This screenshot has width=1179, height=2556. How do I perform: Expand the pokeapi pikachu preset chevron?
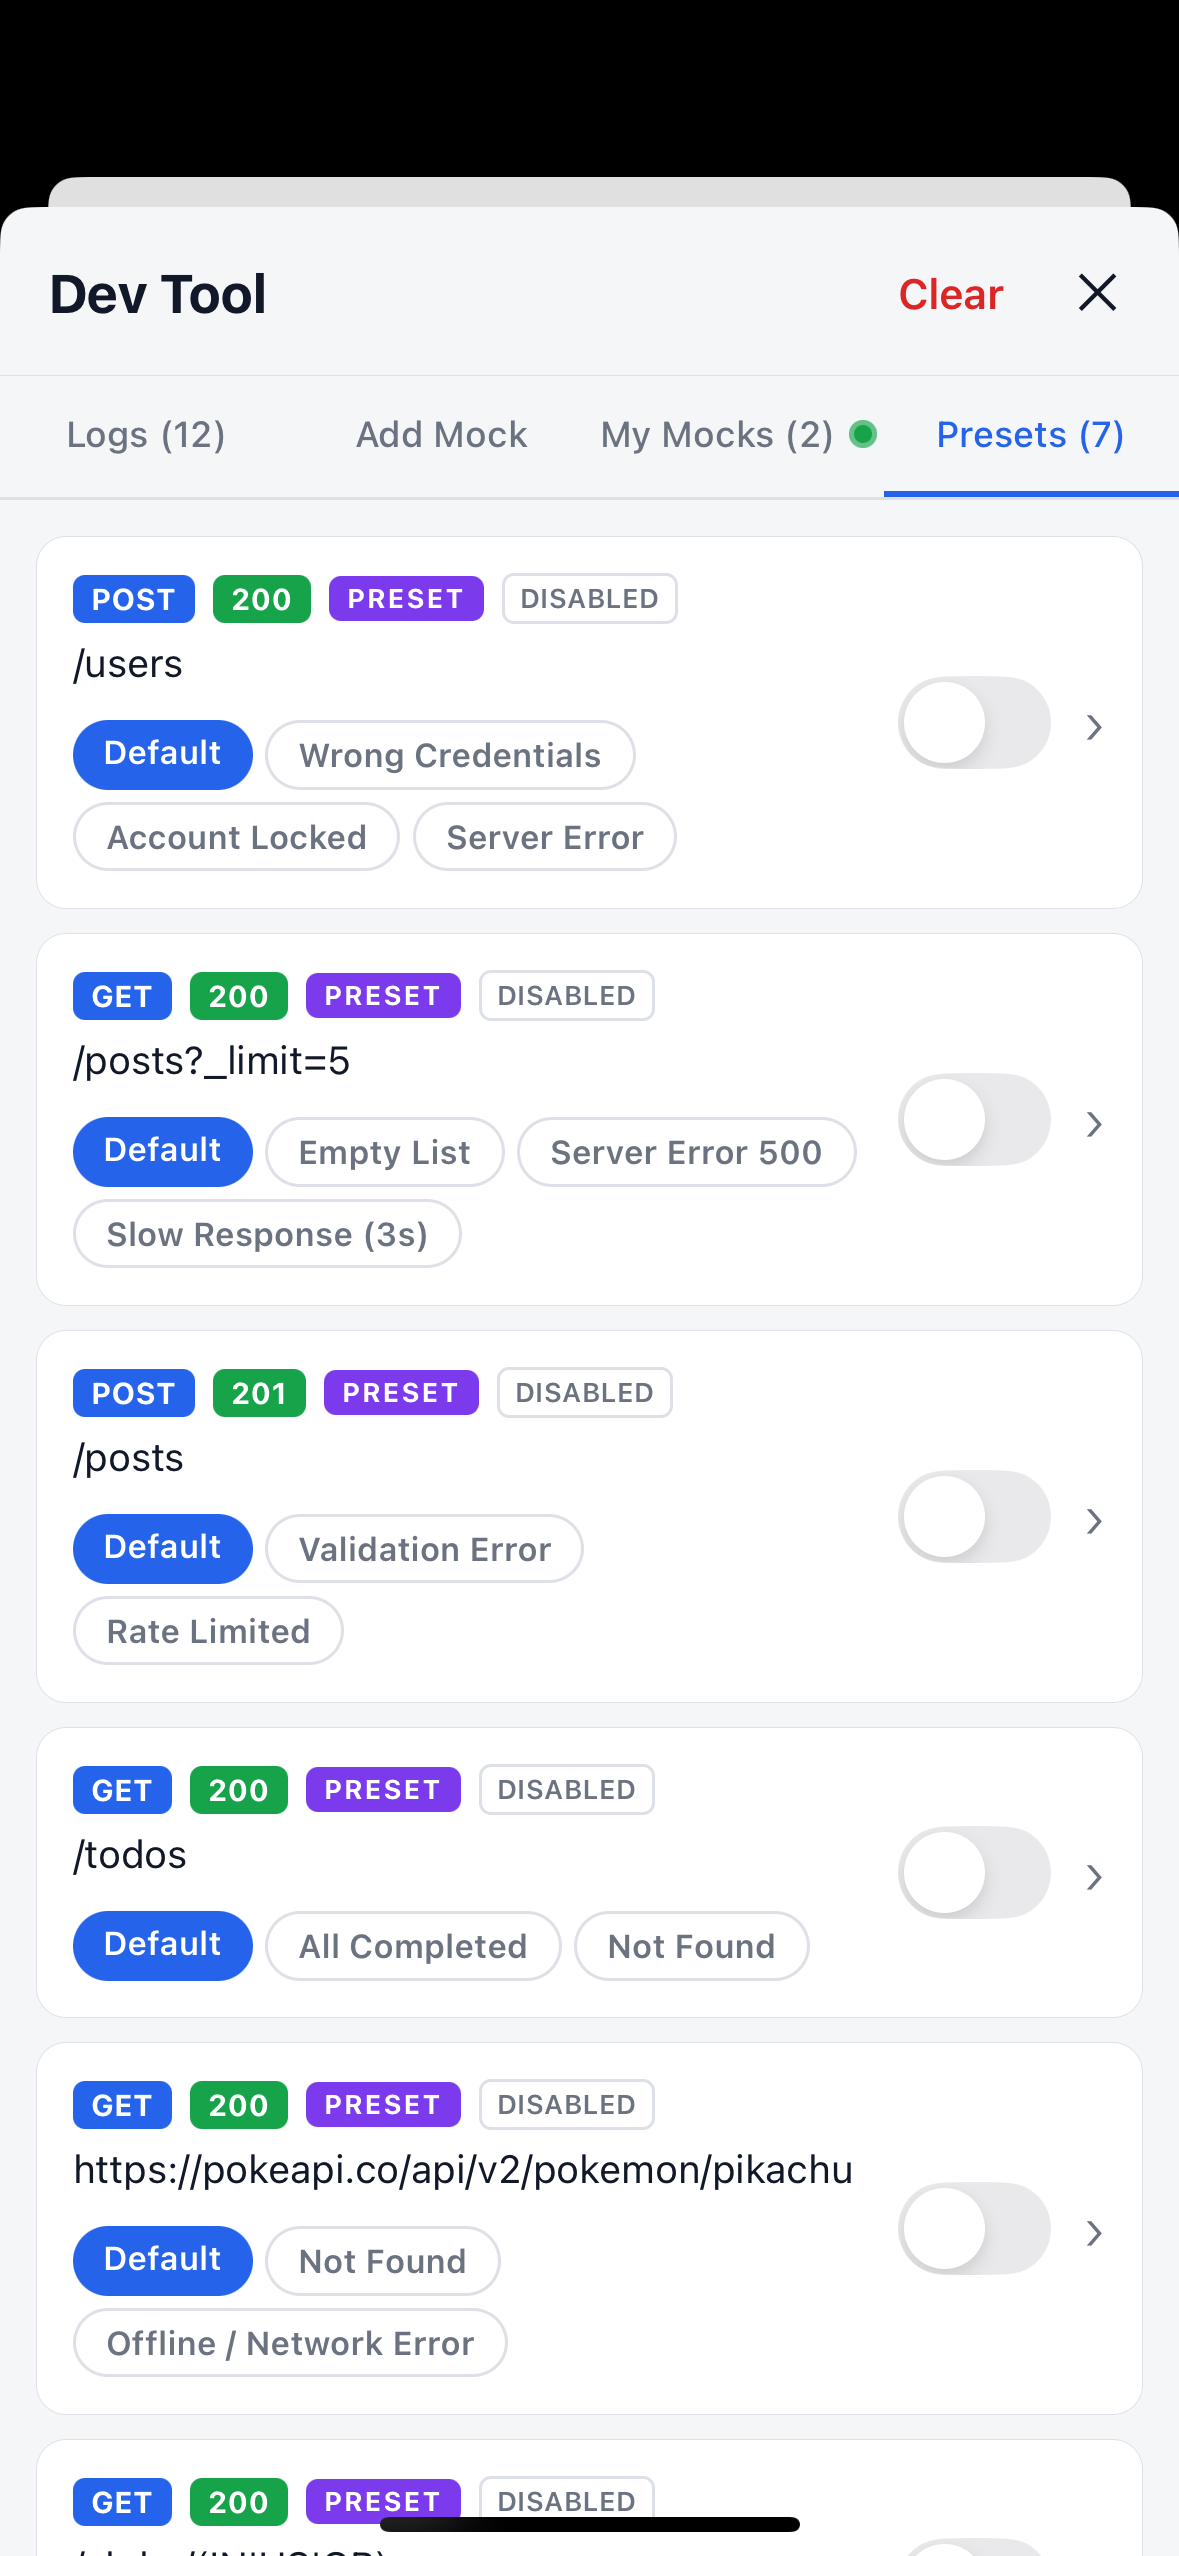pos(1094,2233)
